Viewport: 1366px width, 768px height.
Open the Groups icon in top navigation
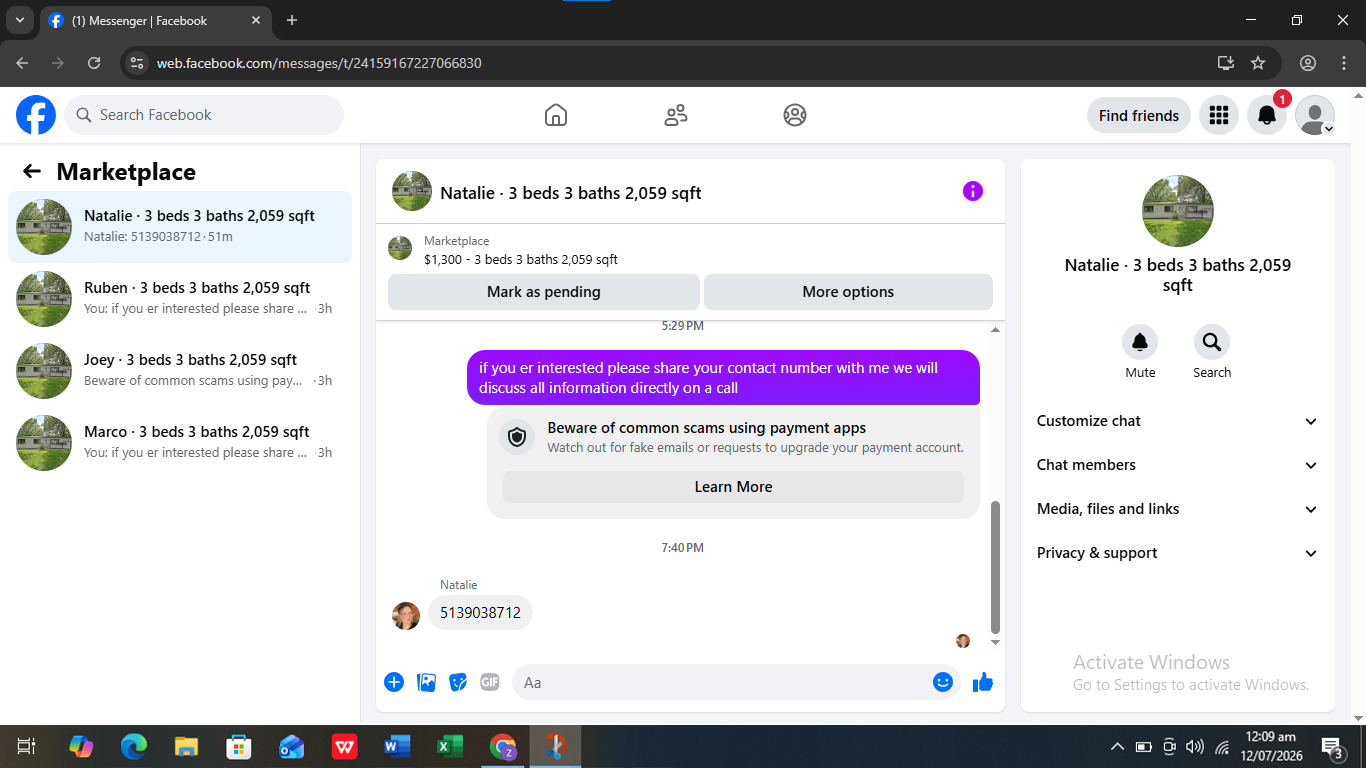(x=795, y=115)
